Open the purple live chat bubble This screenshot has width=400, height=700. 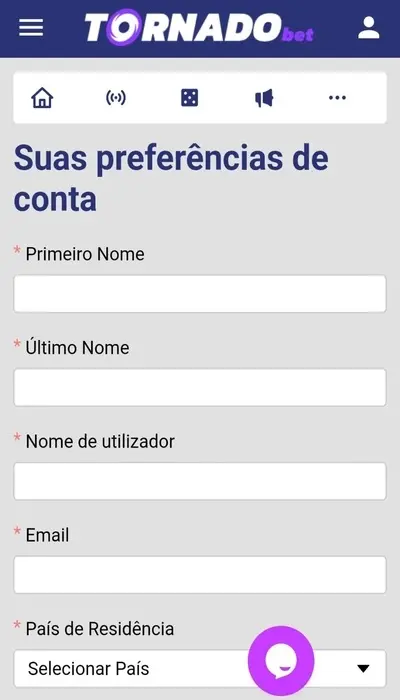[x=281, y=660]
